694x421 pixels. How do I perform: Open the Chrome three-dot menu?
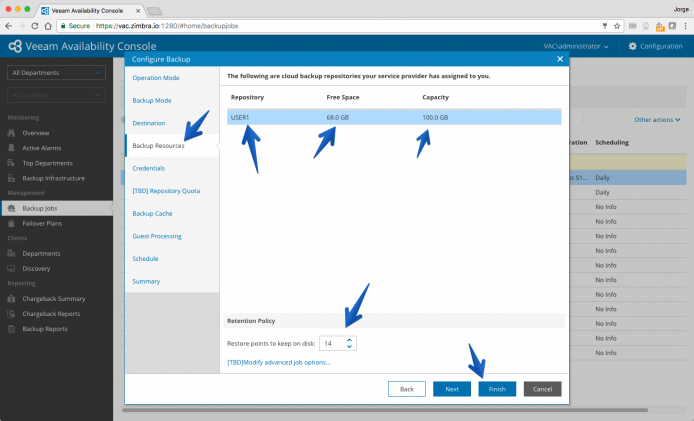[685, 26]
